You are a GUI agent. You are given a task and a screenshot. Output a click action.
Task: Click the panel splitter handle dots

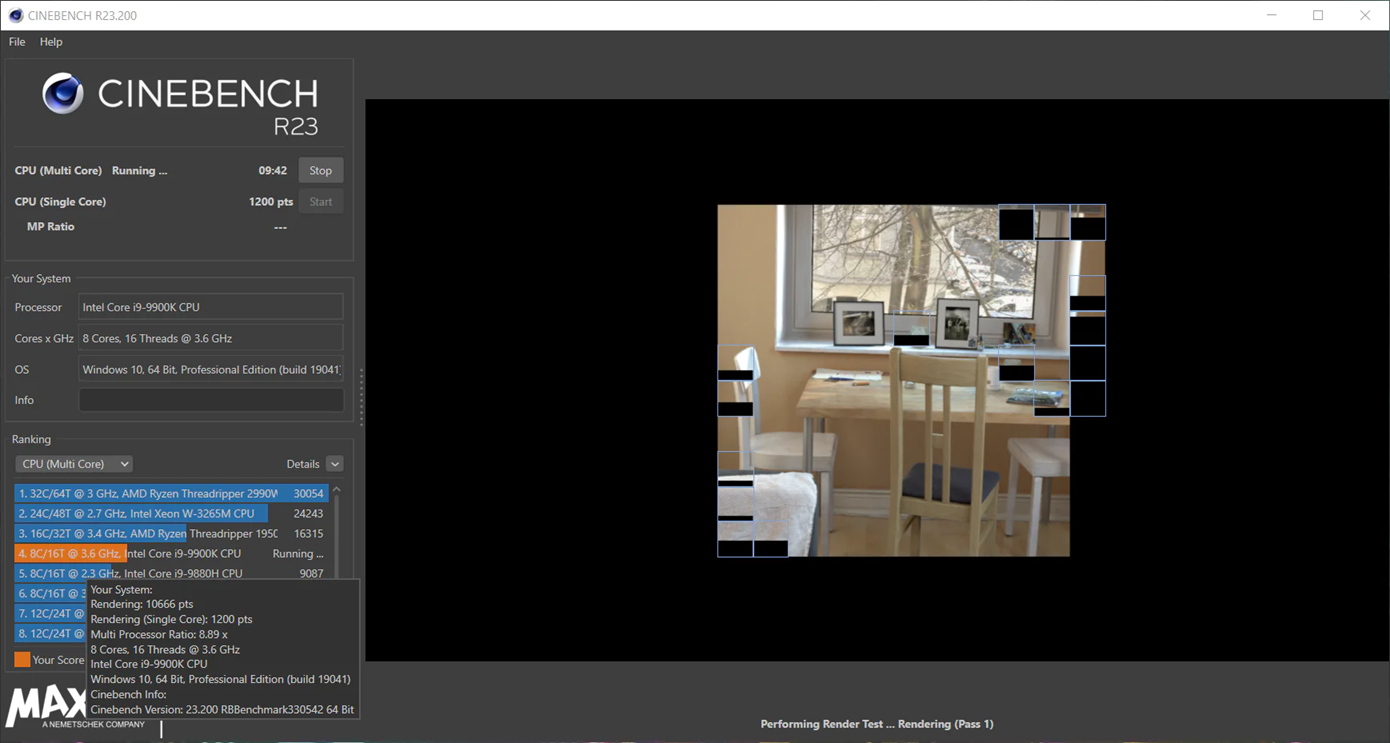[361, 398]
